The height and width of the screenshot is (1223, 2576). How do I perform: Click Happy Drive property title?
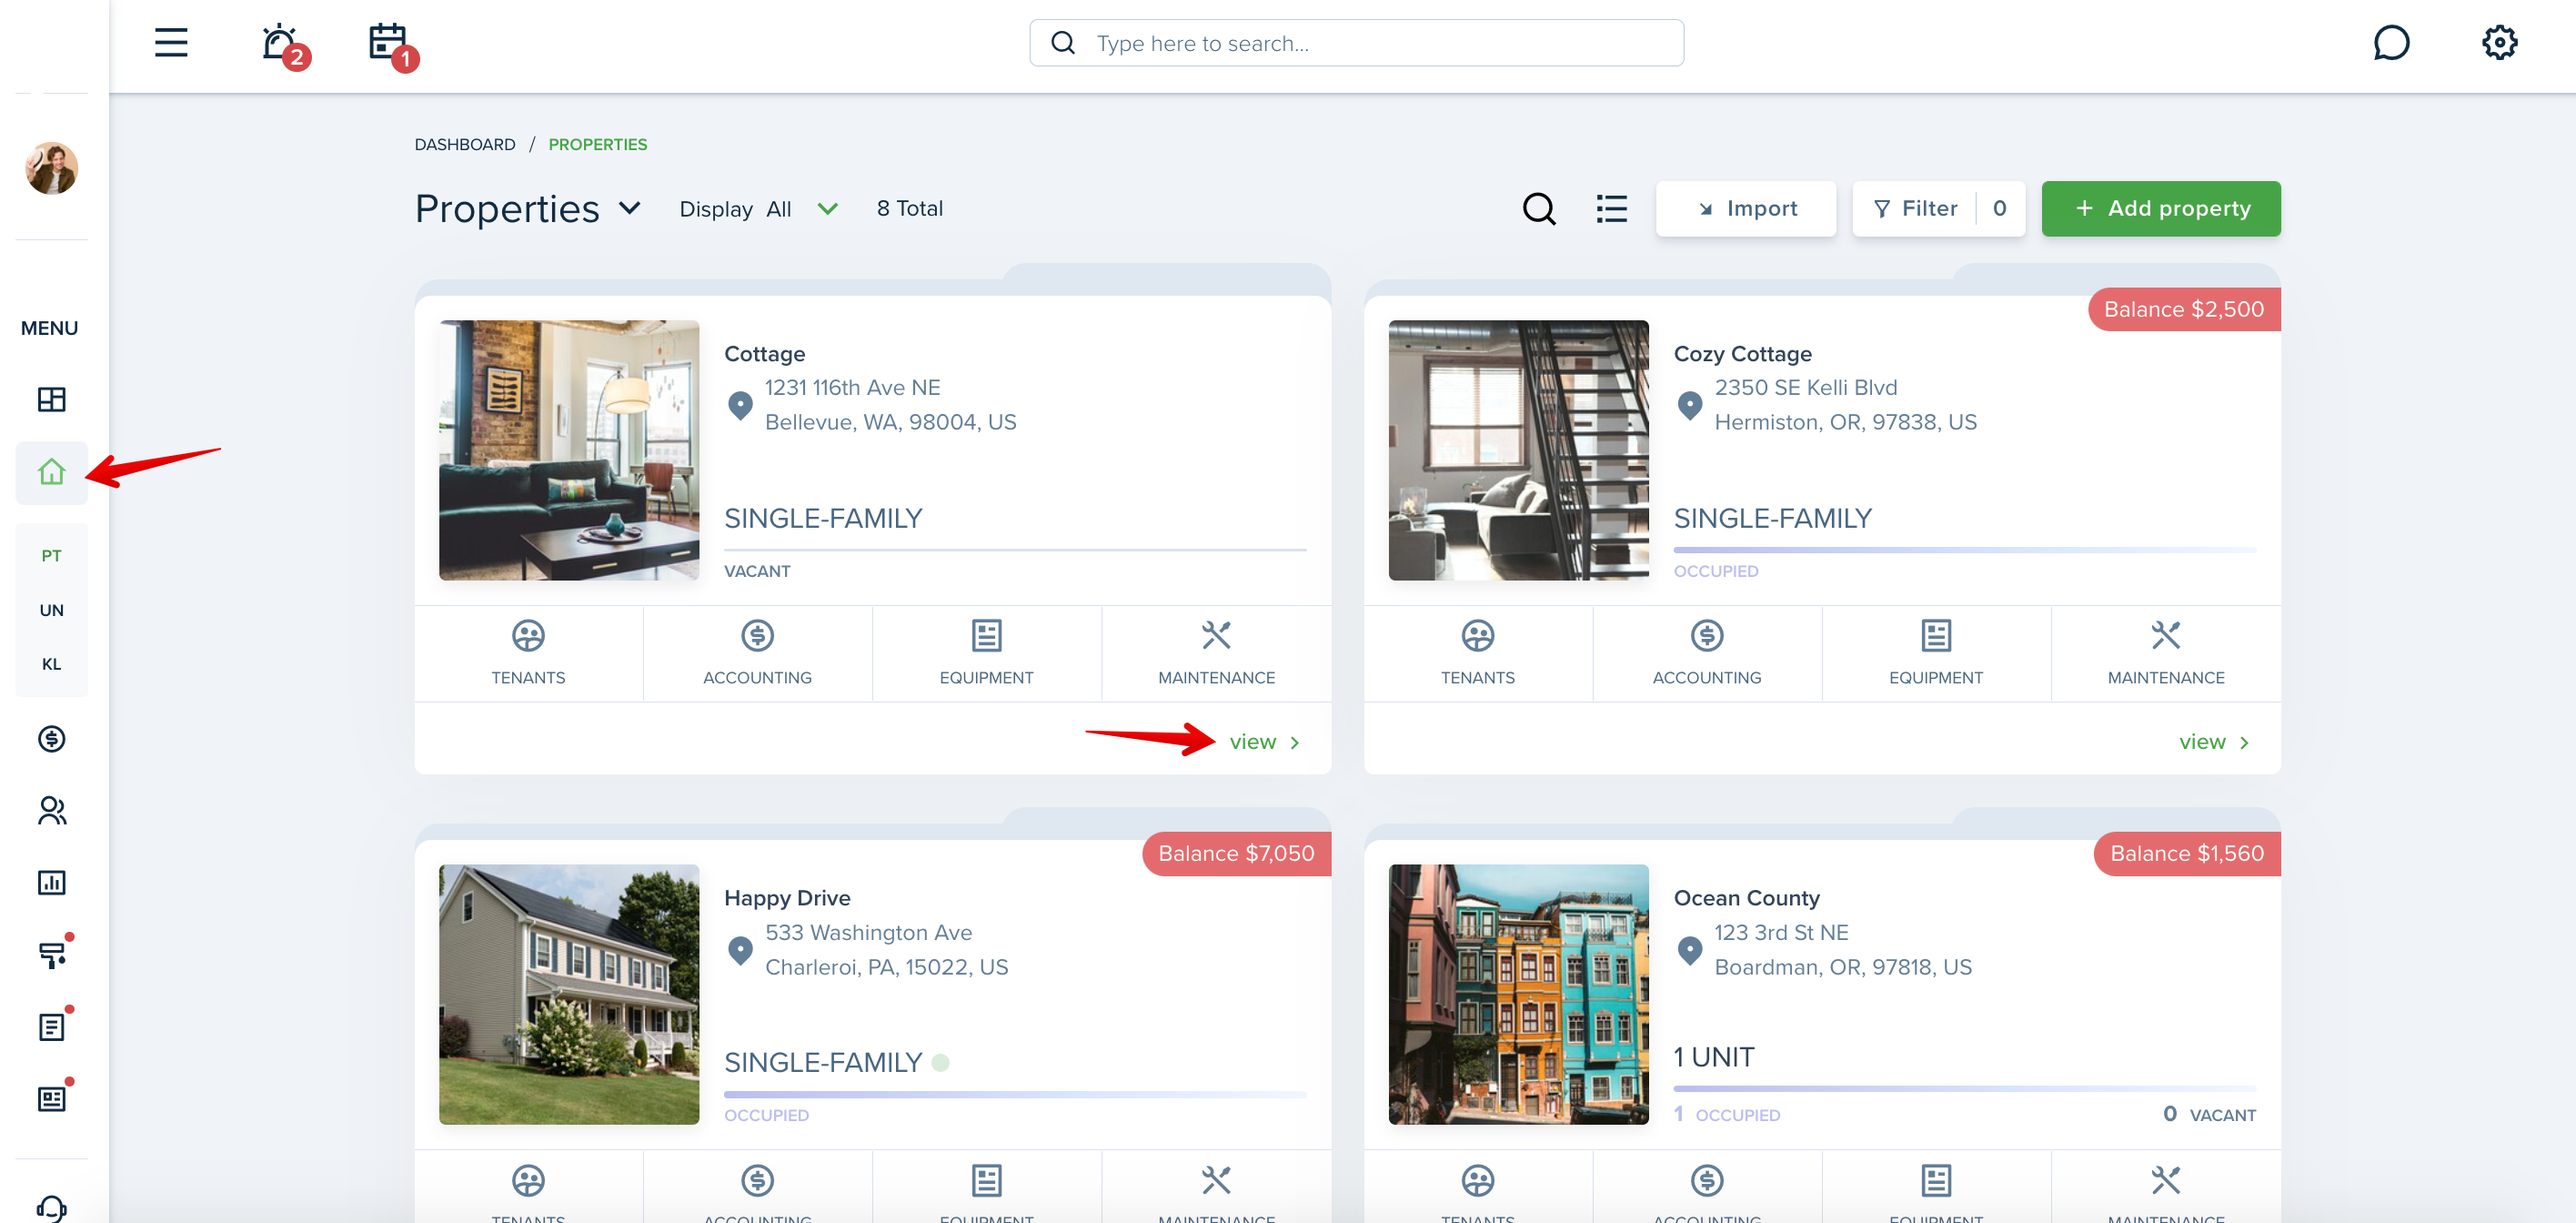click(x=787, y=898)
